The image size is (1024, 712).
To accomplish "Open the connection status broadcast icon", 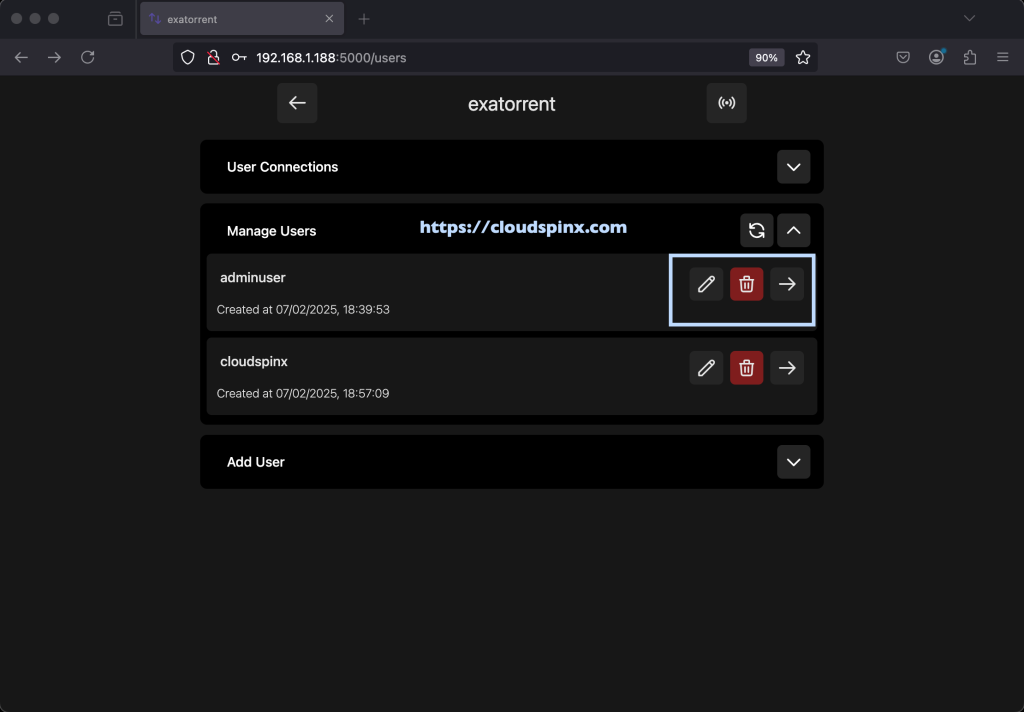I will click(x=726, y=103).
